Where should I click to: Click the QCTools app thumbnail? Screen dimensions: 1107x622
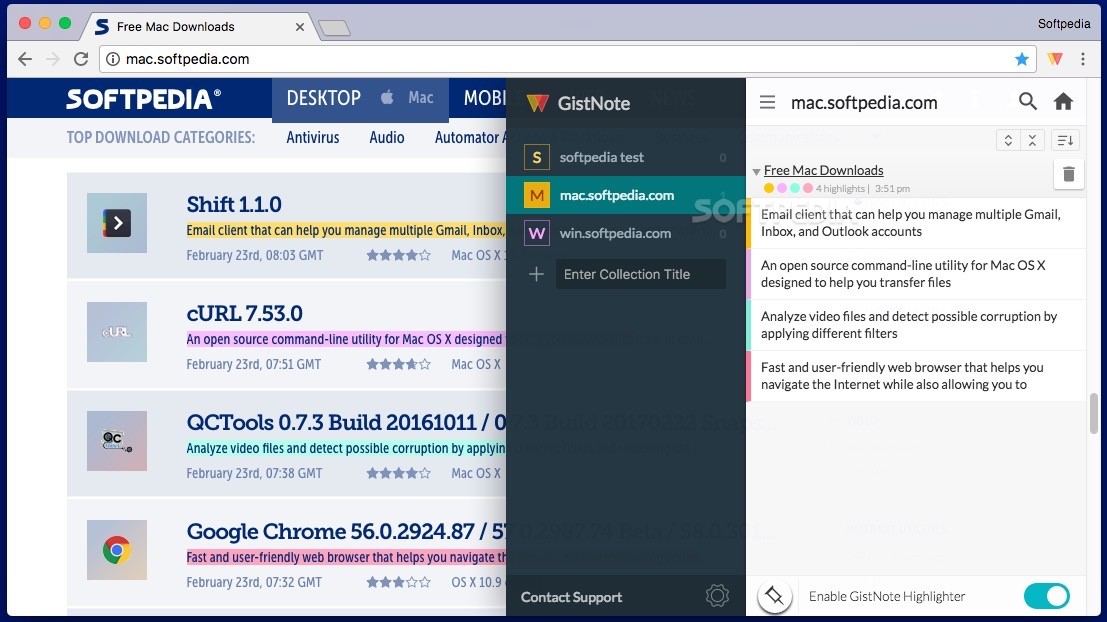[x=117, y=441]
